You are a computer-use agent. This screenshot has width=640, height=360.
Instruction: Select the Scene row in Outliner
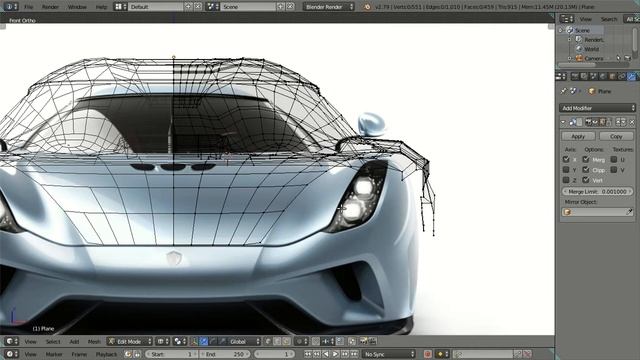(582, 30)
